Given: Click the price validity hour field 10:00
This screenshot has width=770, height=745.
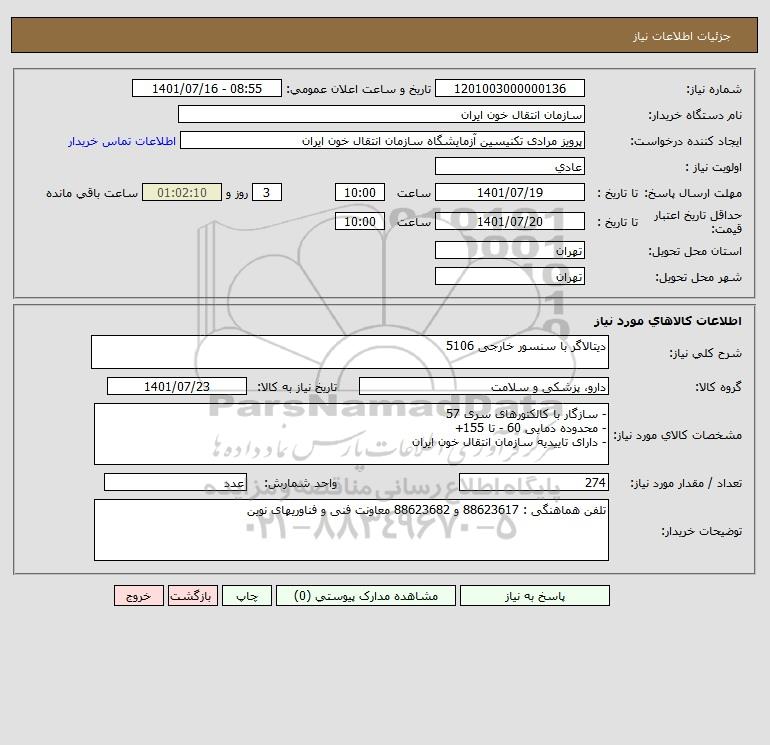Looking at the screenshot, I should click(x=360, y=221).
